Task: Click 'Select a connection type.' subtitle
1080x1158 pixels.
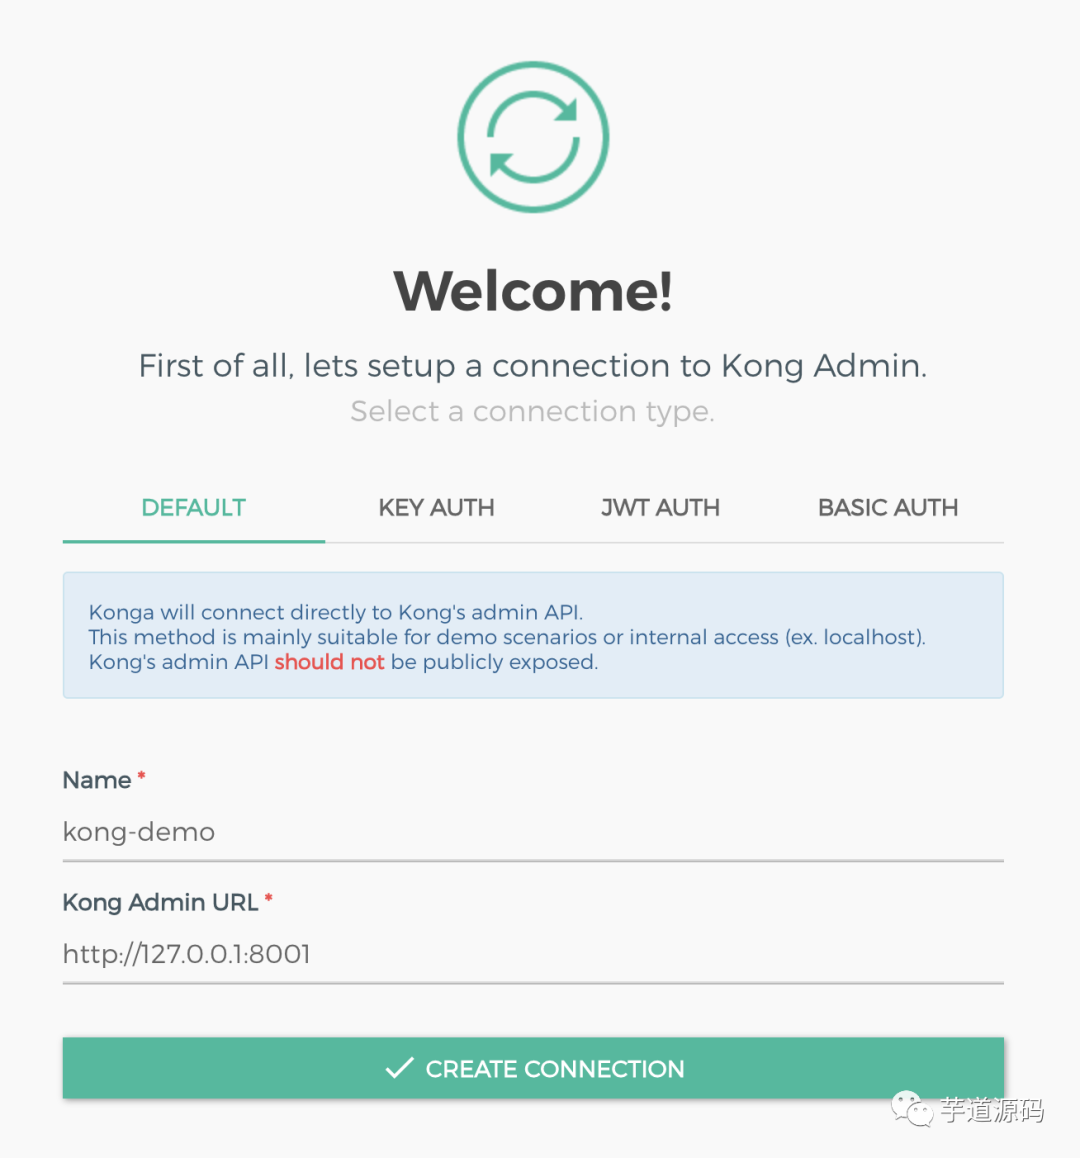Action: 533,411
